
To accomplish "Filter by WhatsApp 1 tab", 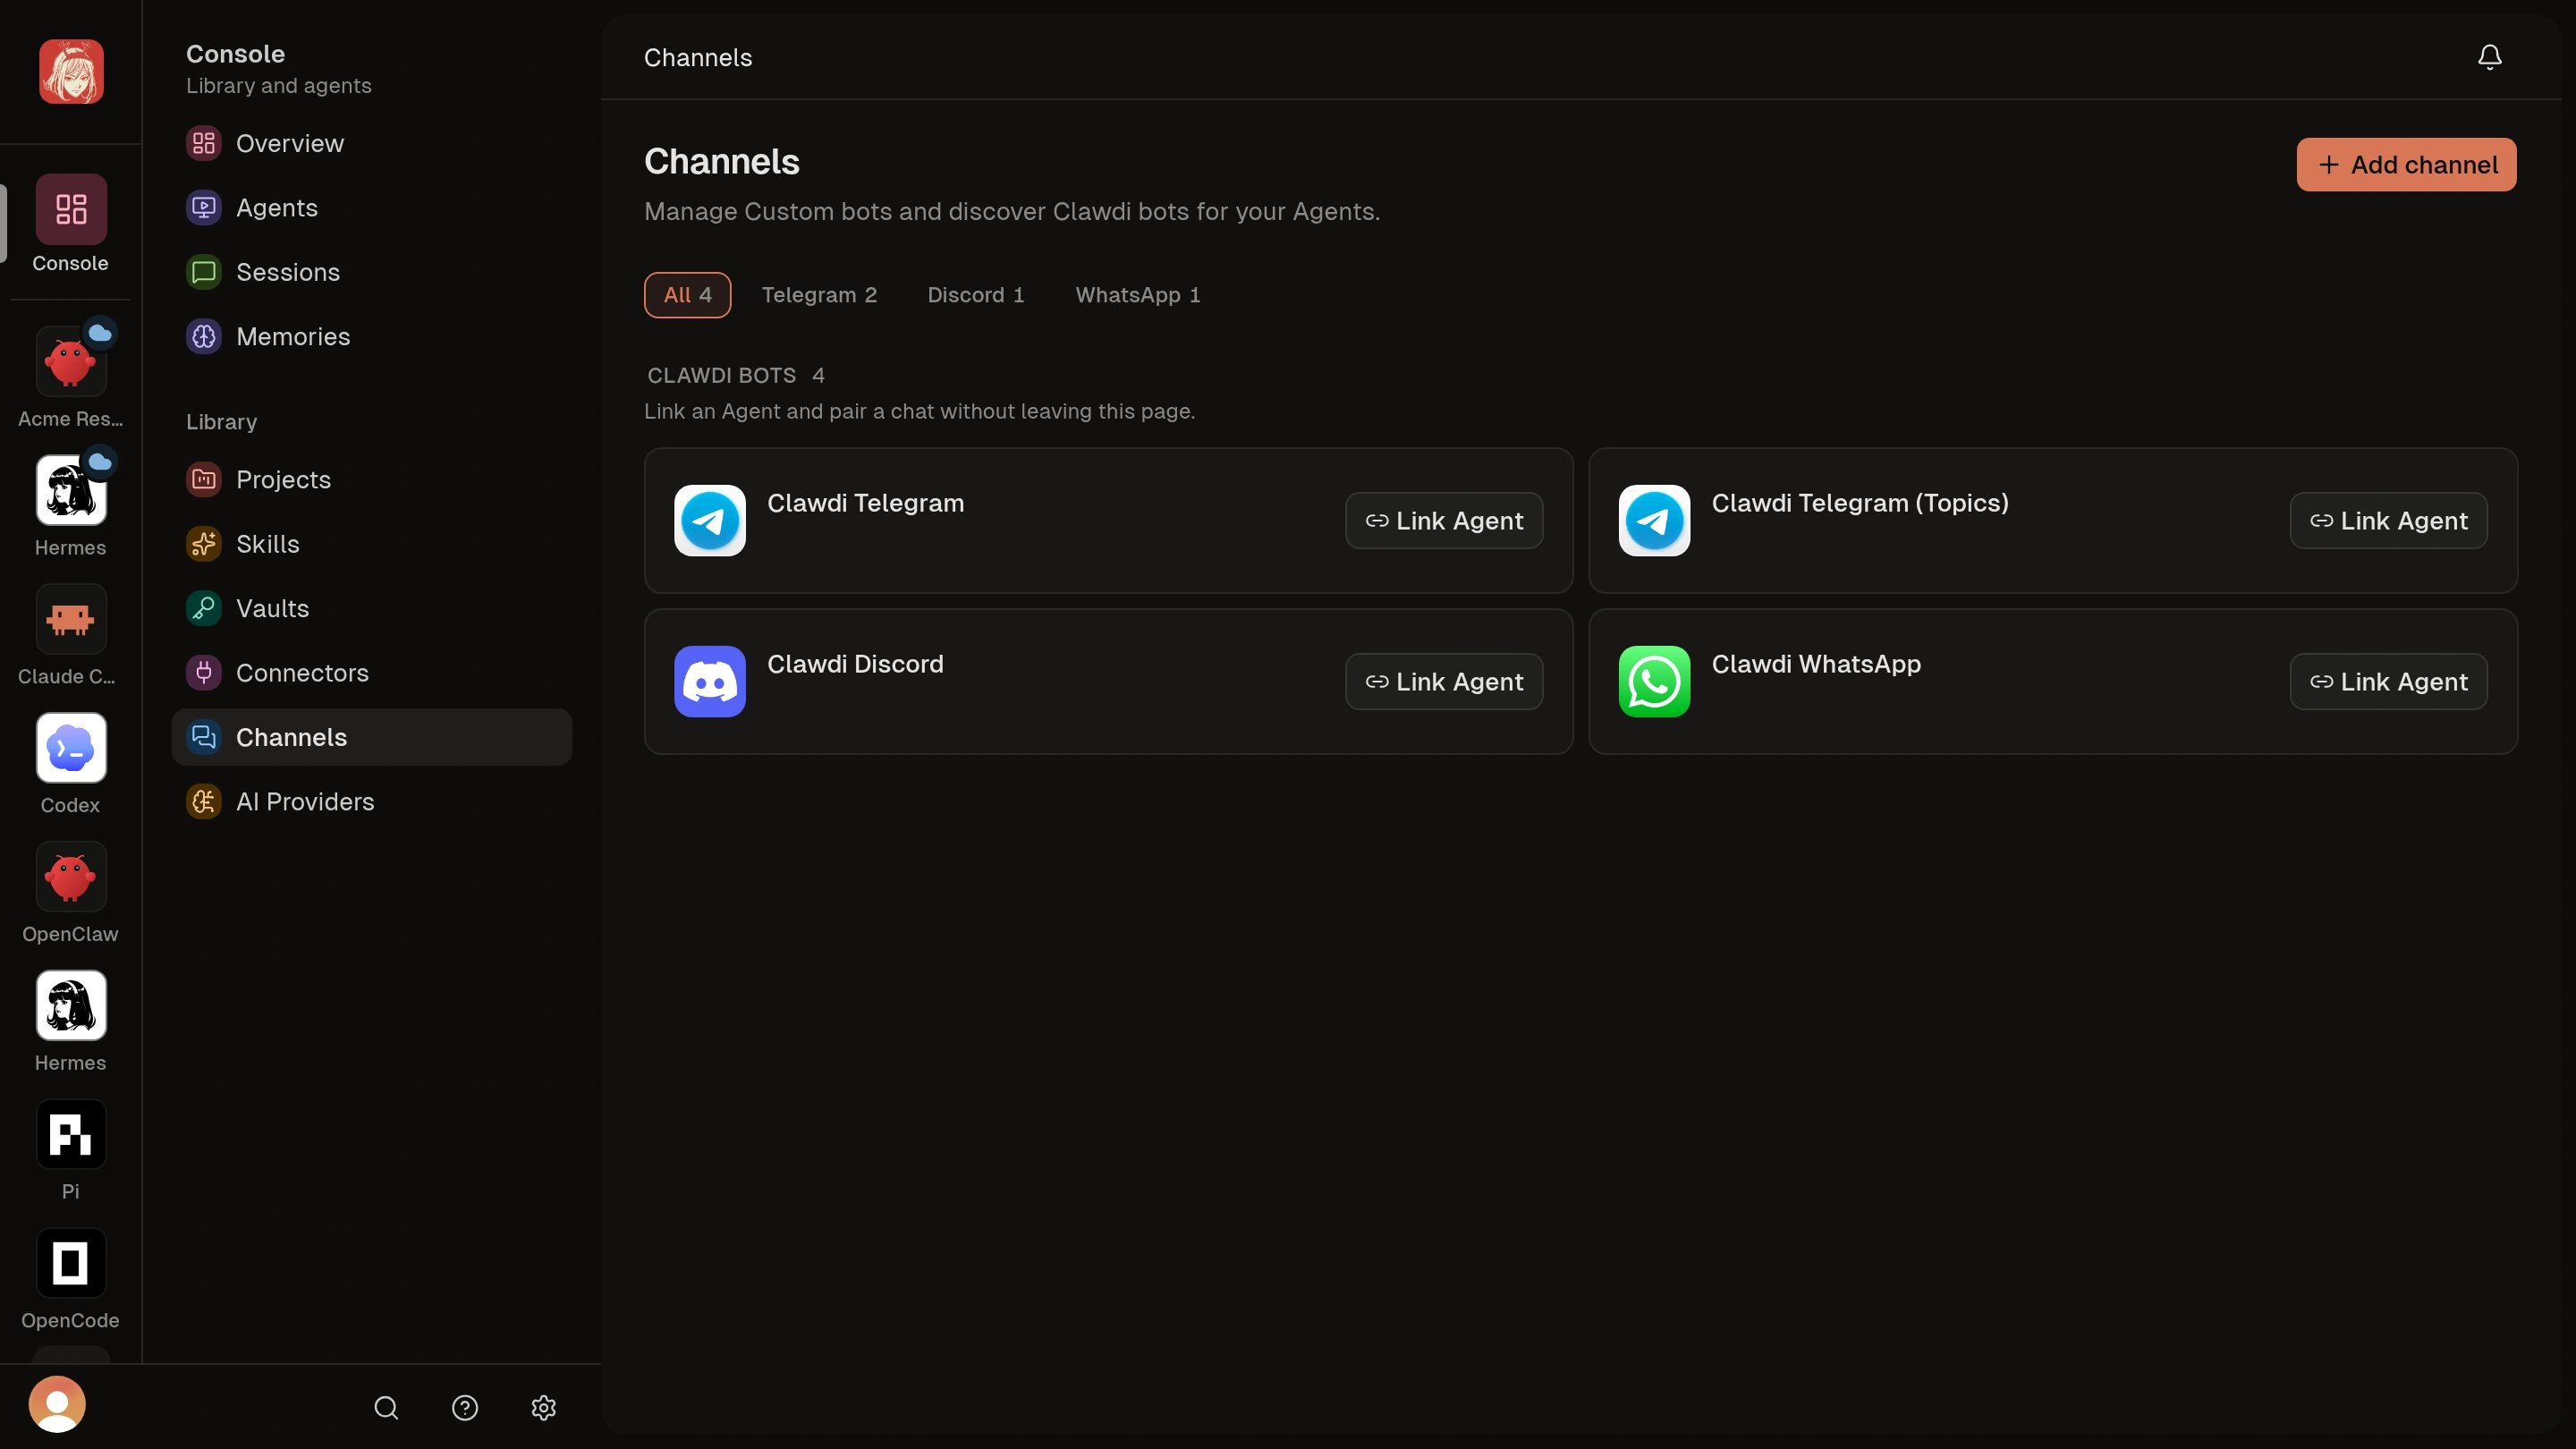I will 1138,295.
